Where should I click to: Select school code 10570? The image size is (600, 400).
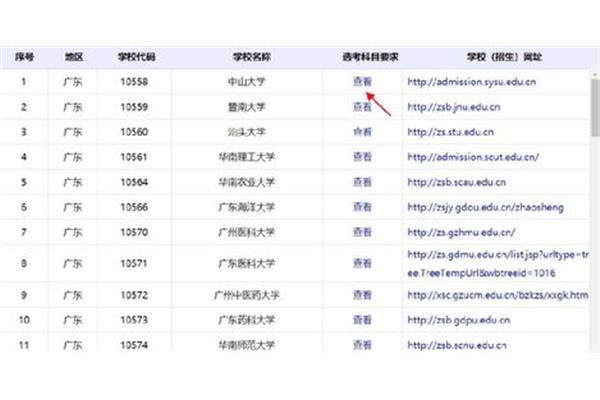tap(134, 232)
